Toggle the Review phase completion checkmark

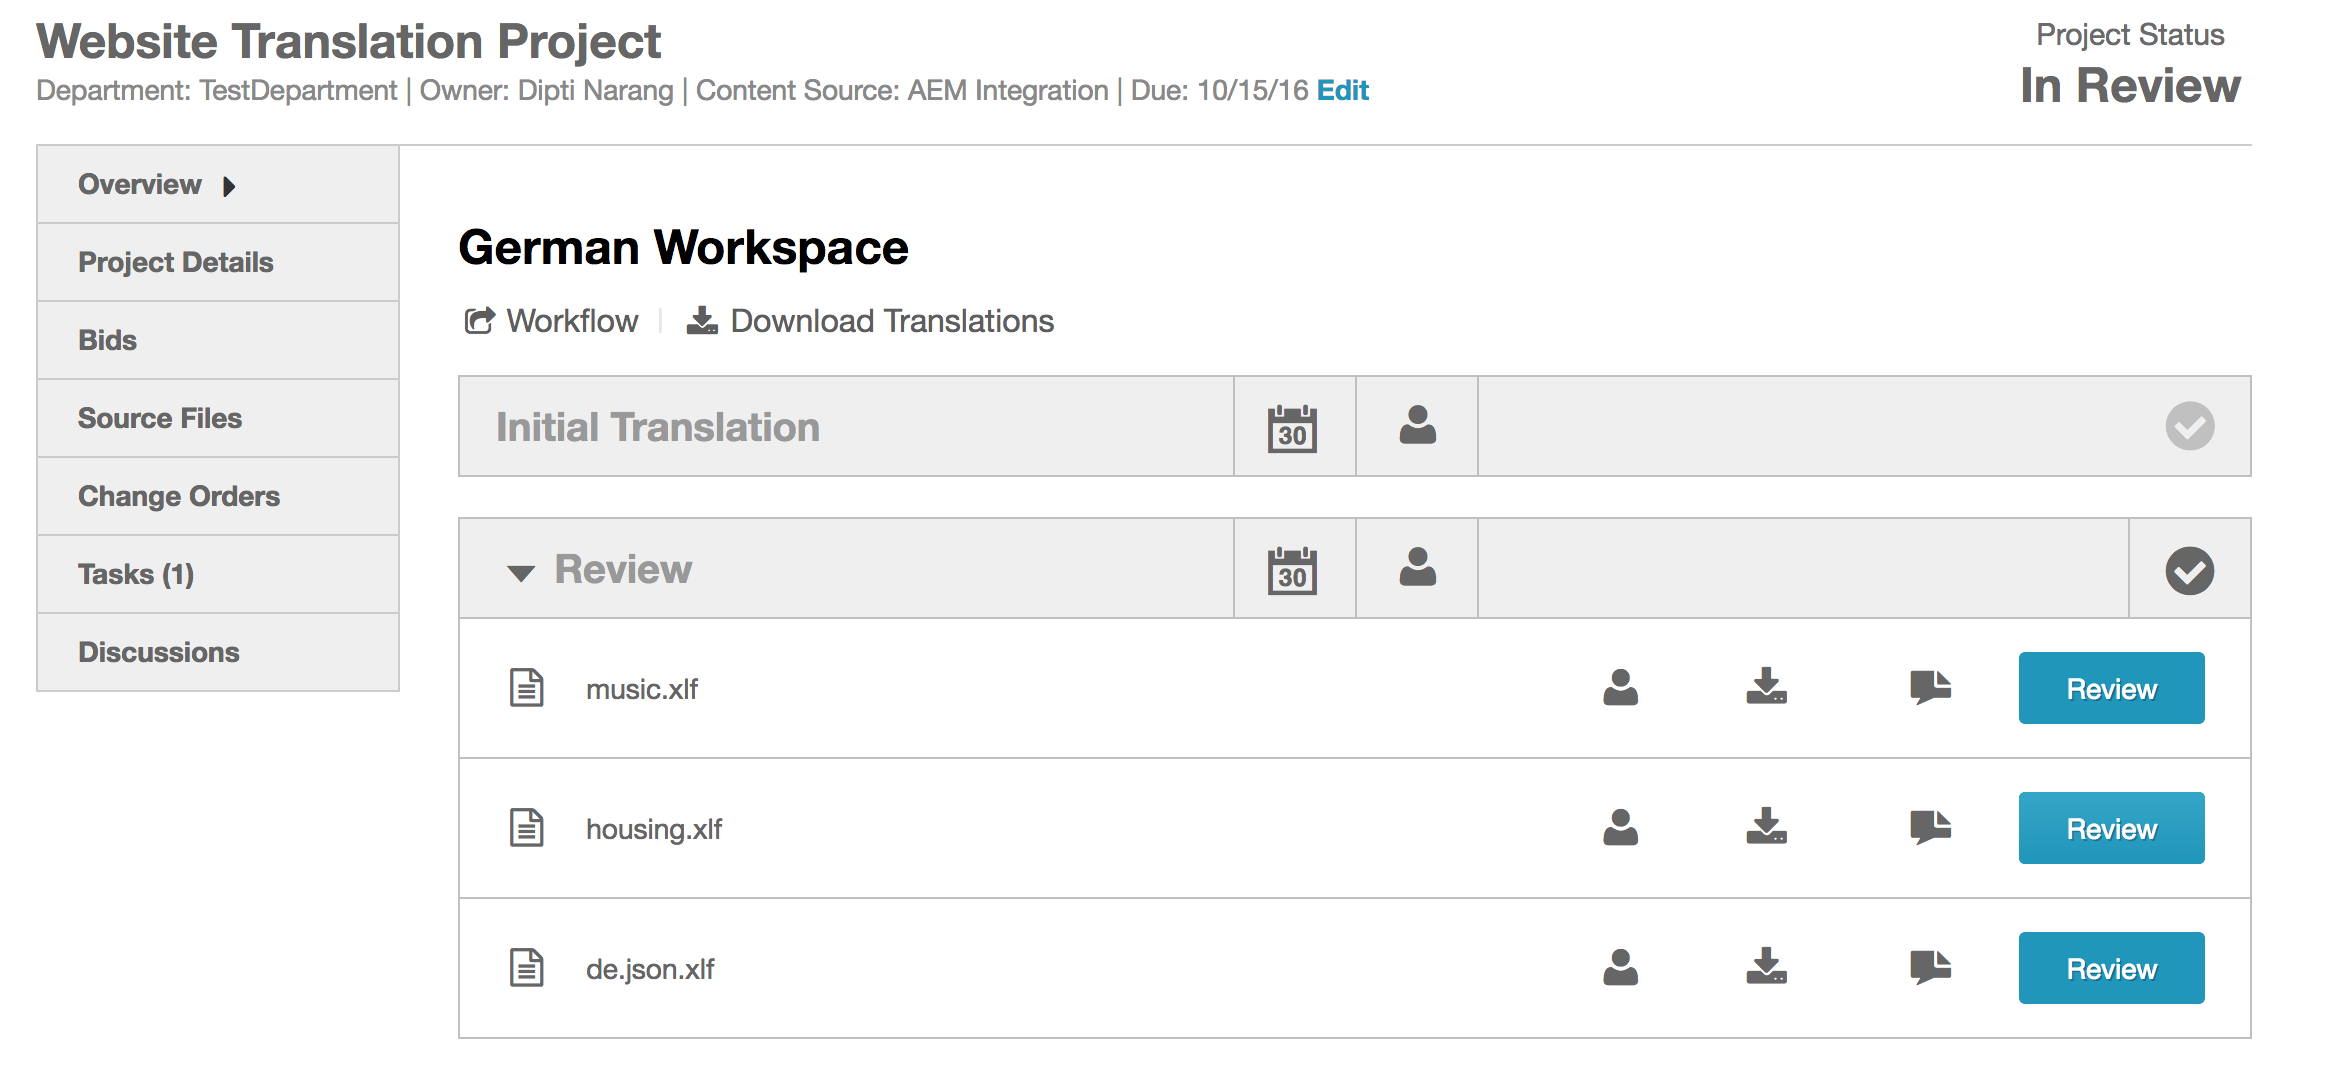(x=2189, y=570)
